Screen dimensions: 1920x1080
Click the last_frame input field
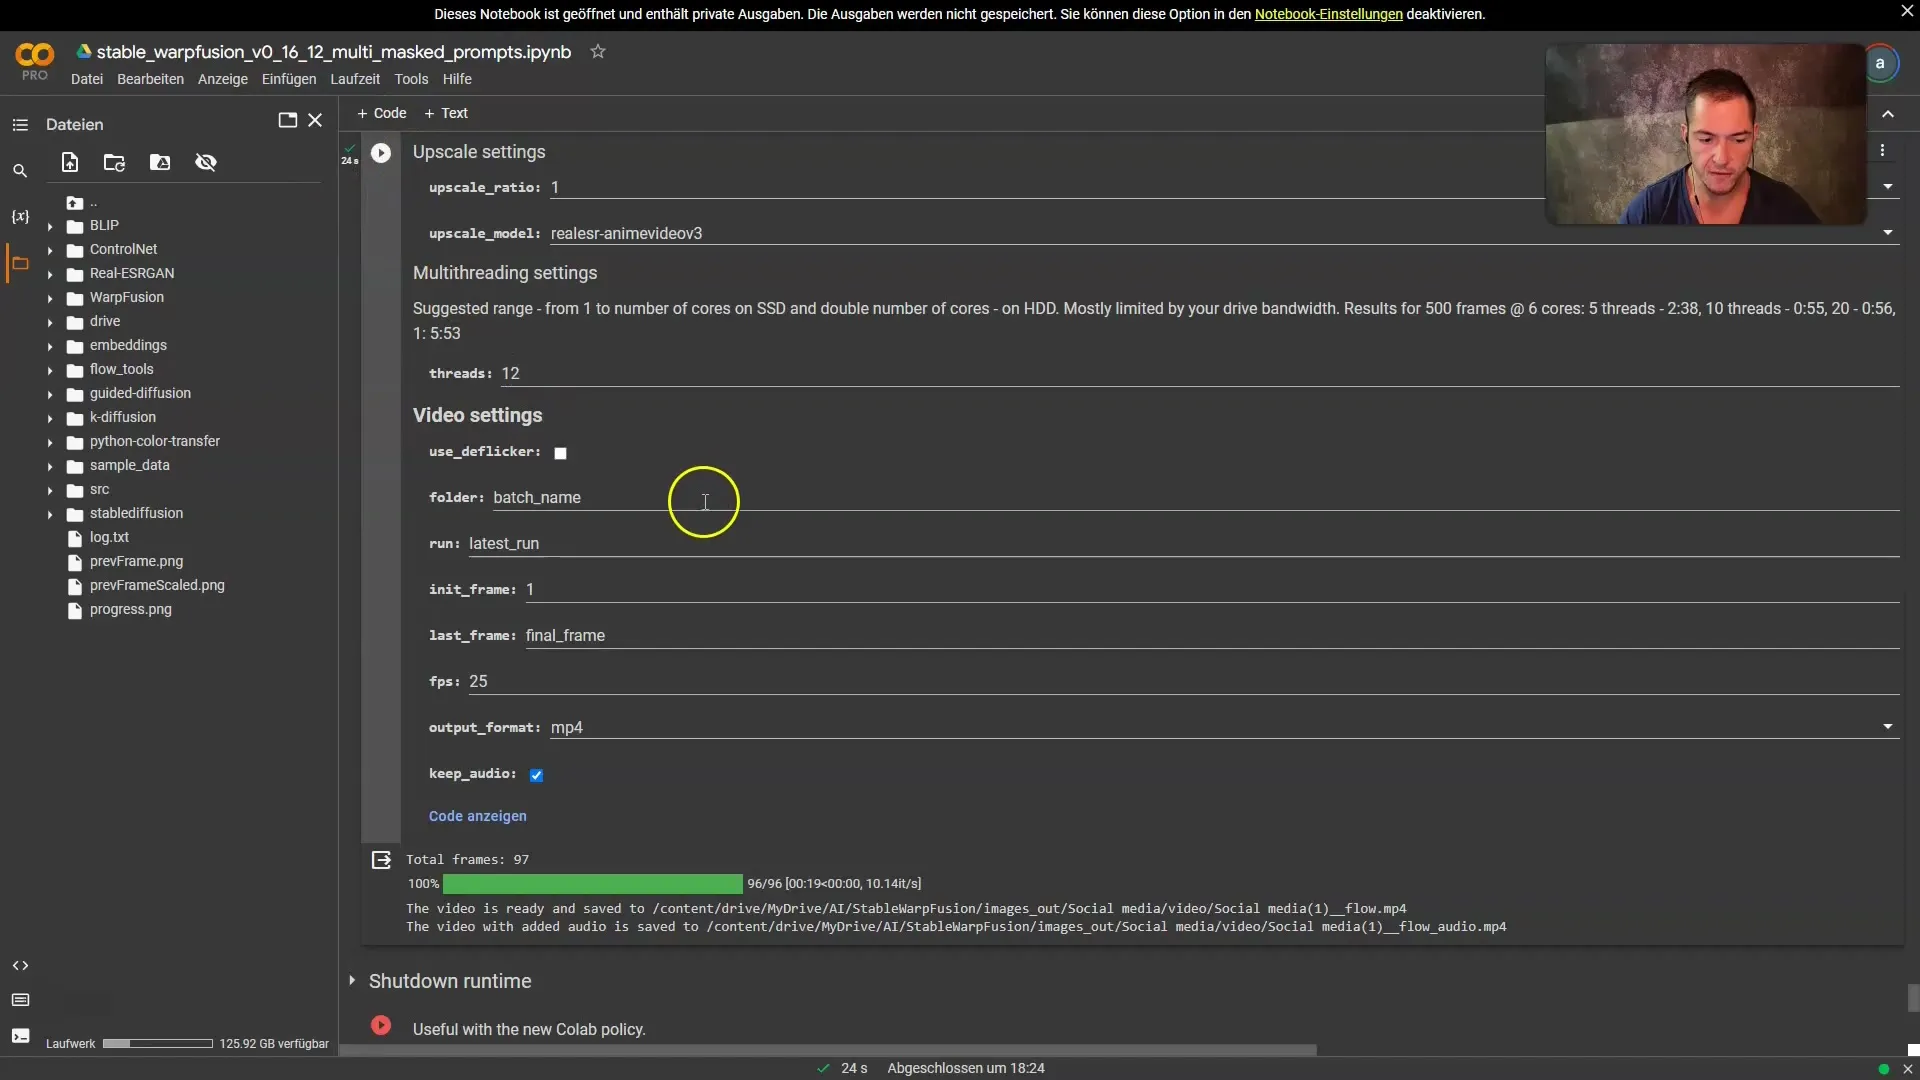point(1212,635)
